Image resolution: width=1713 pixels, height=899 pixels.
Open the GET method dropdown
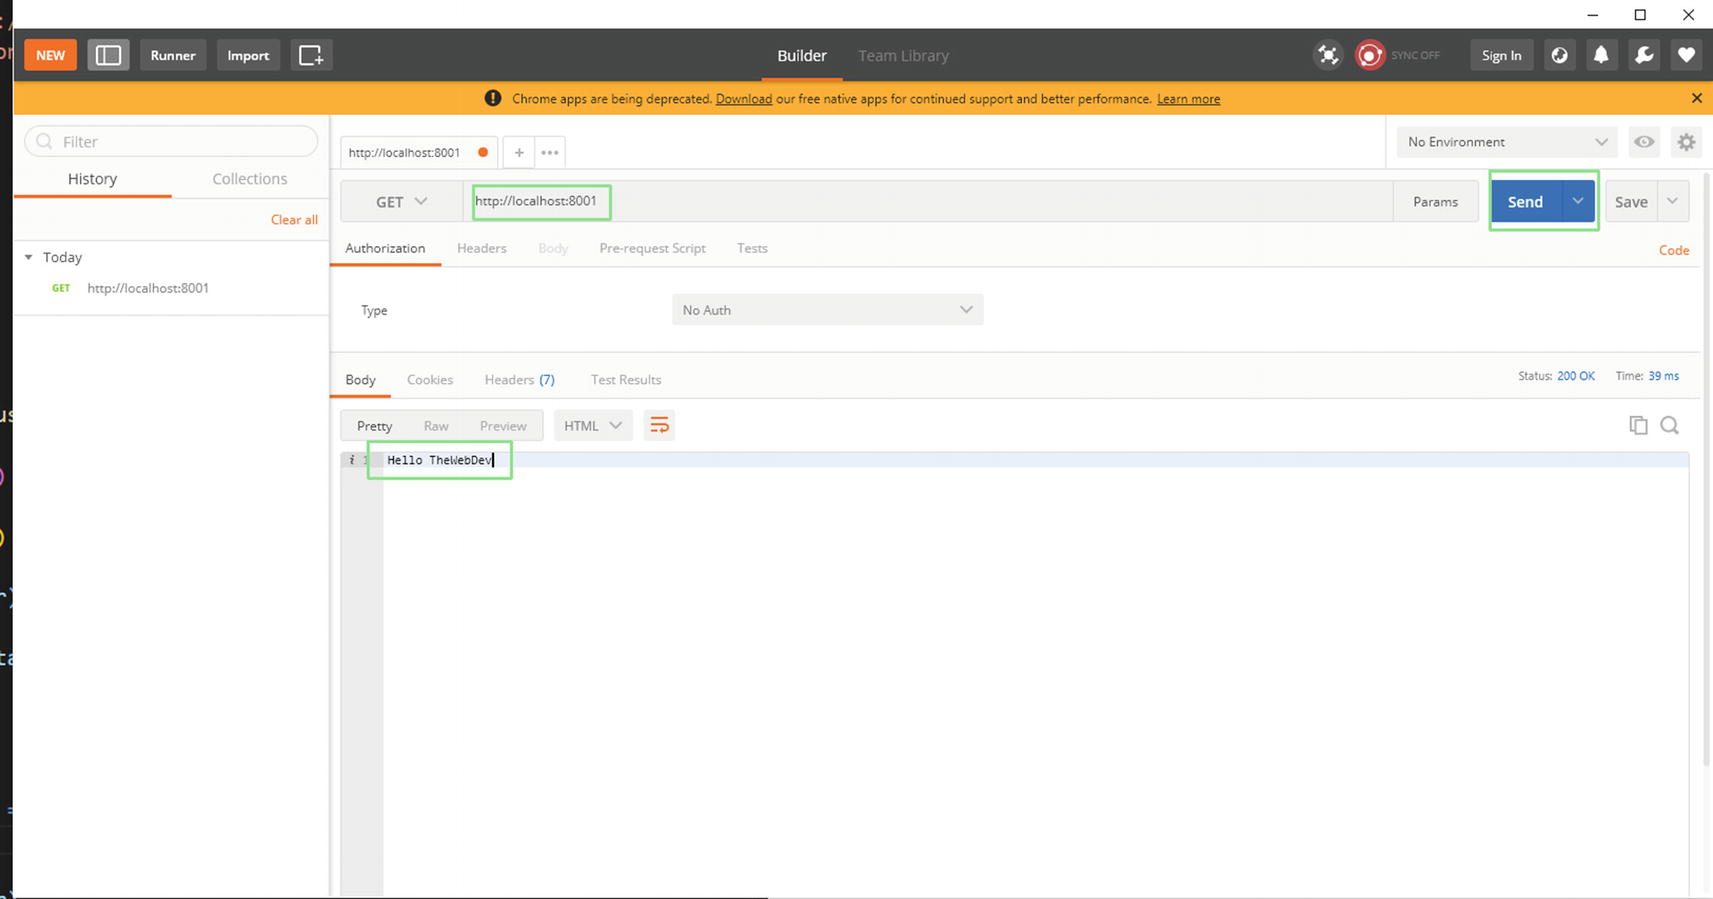[401, 201]
